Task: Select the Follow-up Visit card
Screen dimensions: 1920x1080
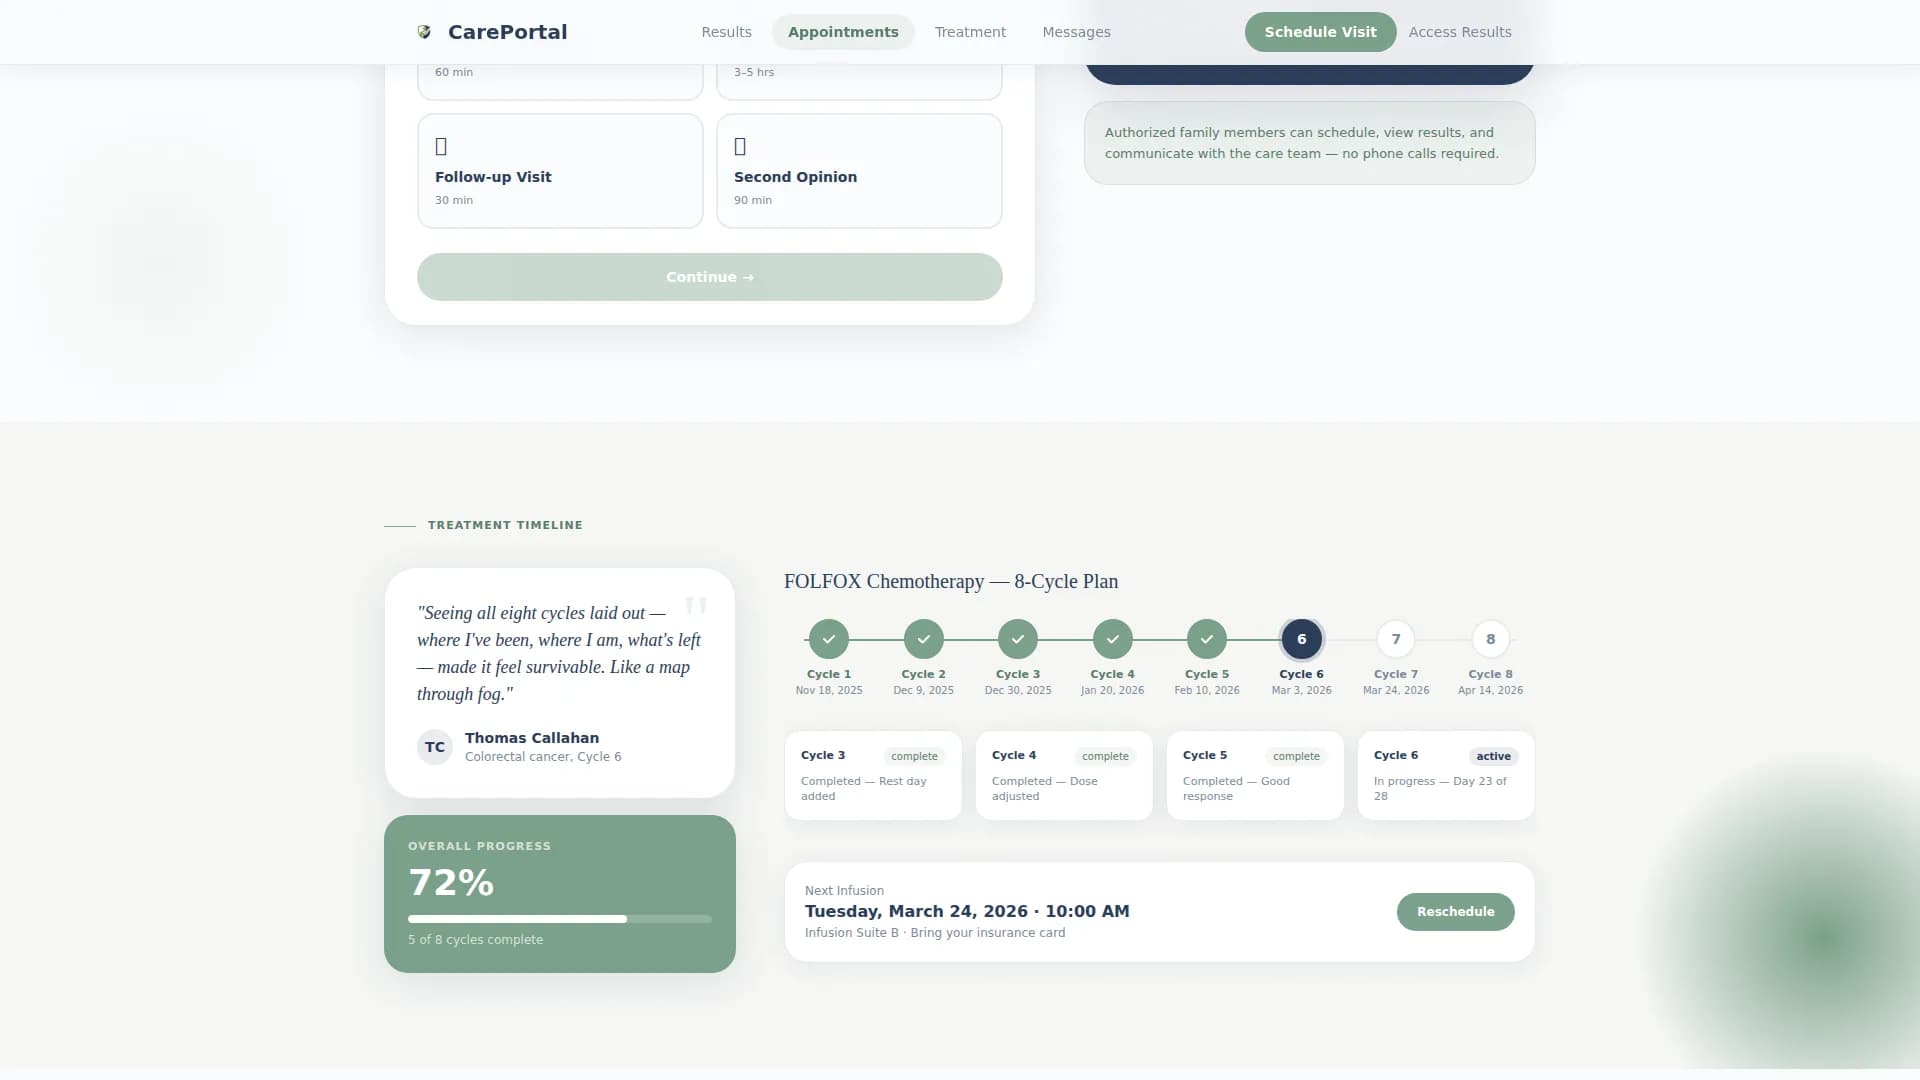Action: [560, 171]
